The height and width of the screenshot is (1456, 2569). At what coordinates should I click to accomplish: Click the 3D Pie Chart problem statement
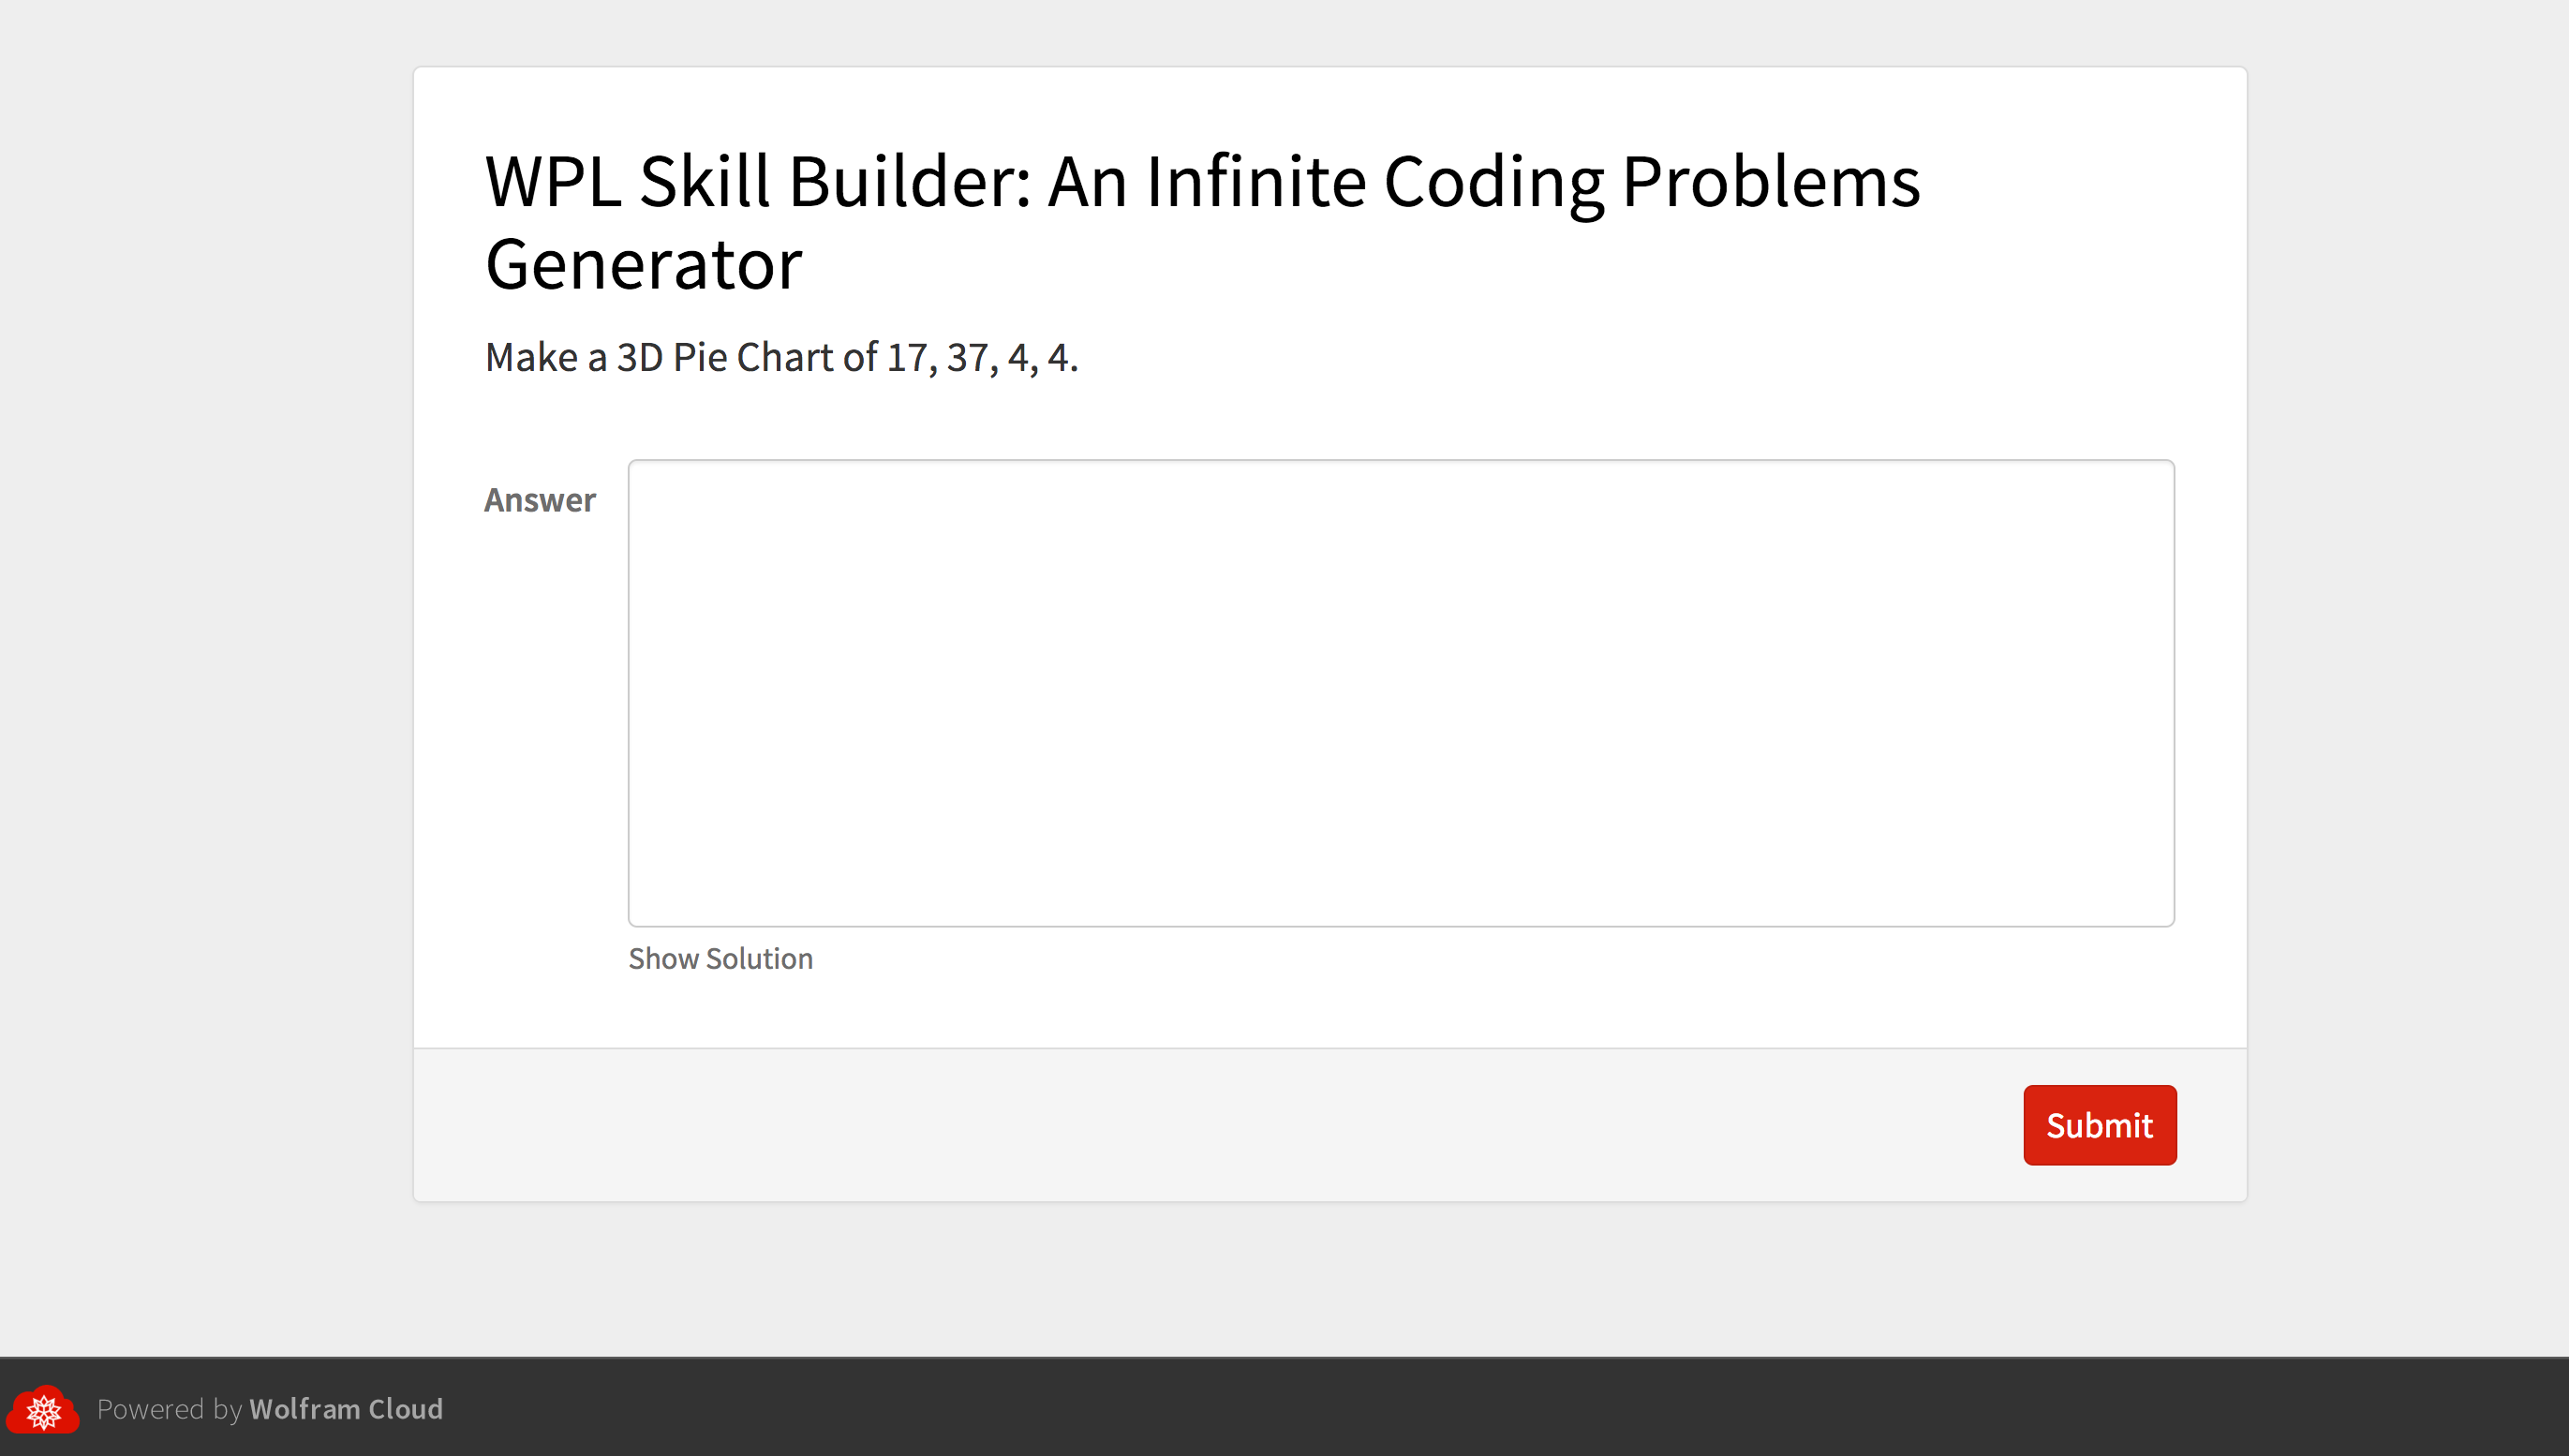point(781,357)
